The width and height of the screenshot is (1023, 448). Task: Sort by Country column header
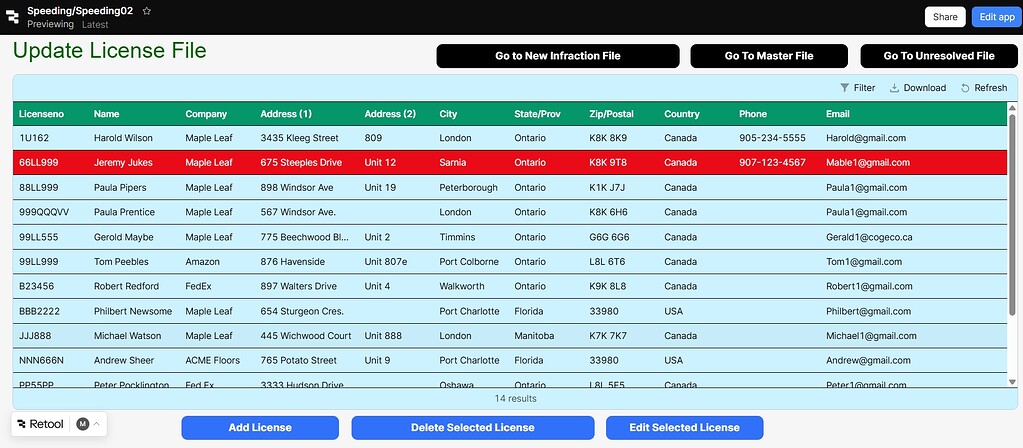(682, 114)
